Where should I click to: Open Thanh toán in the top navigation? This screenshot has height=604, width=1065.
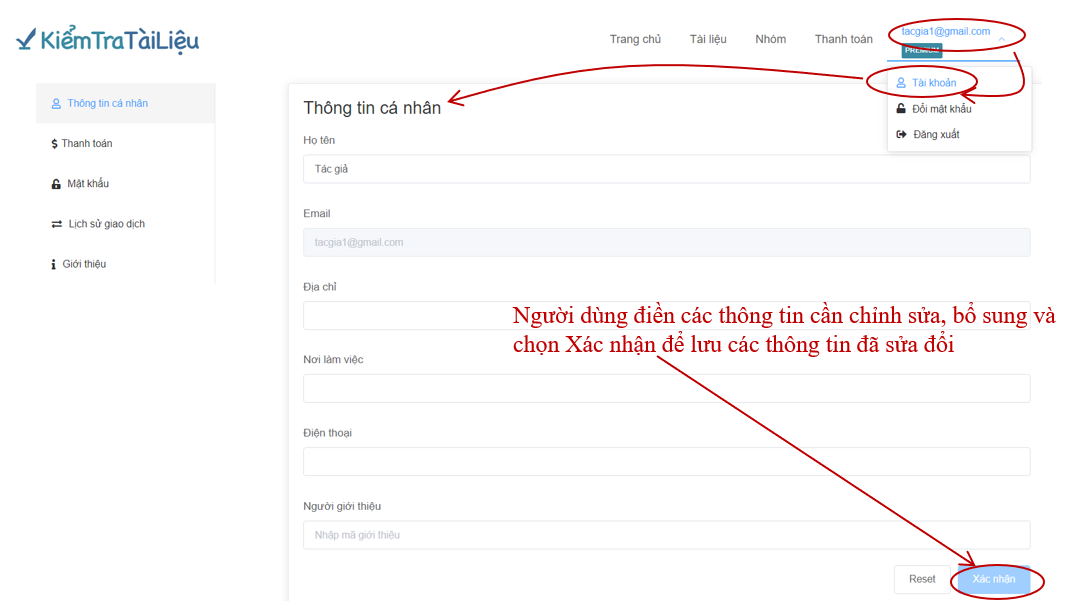[x=844, y=39]
